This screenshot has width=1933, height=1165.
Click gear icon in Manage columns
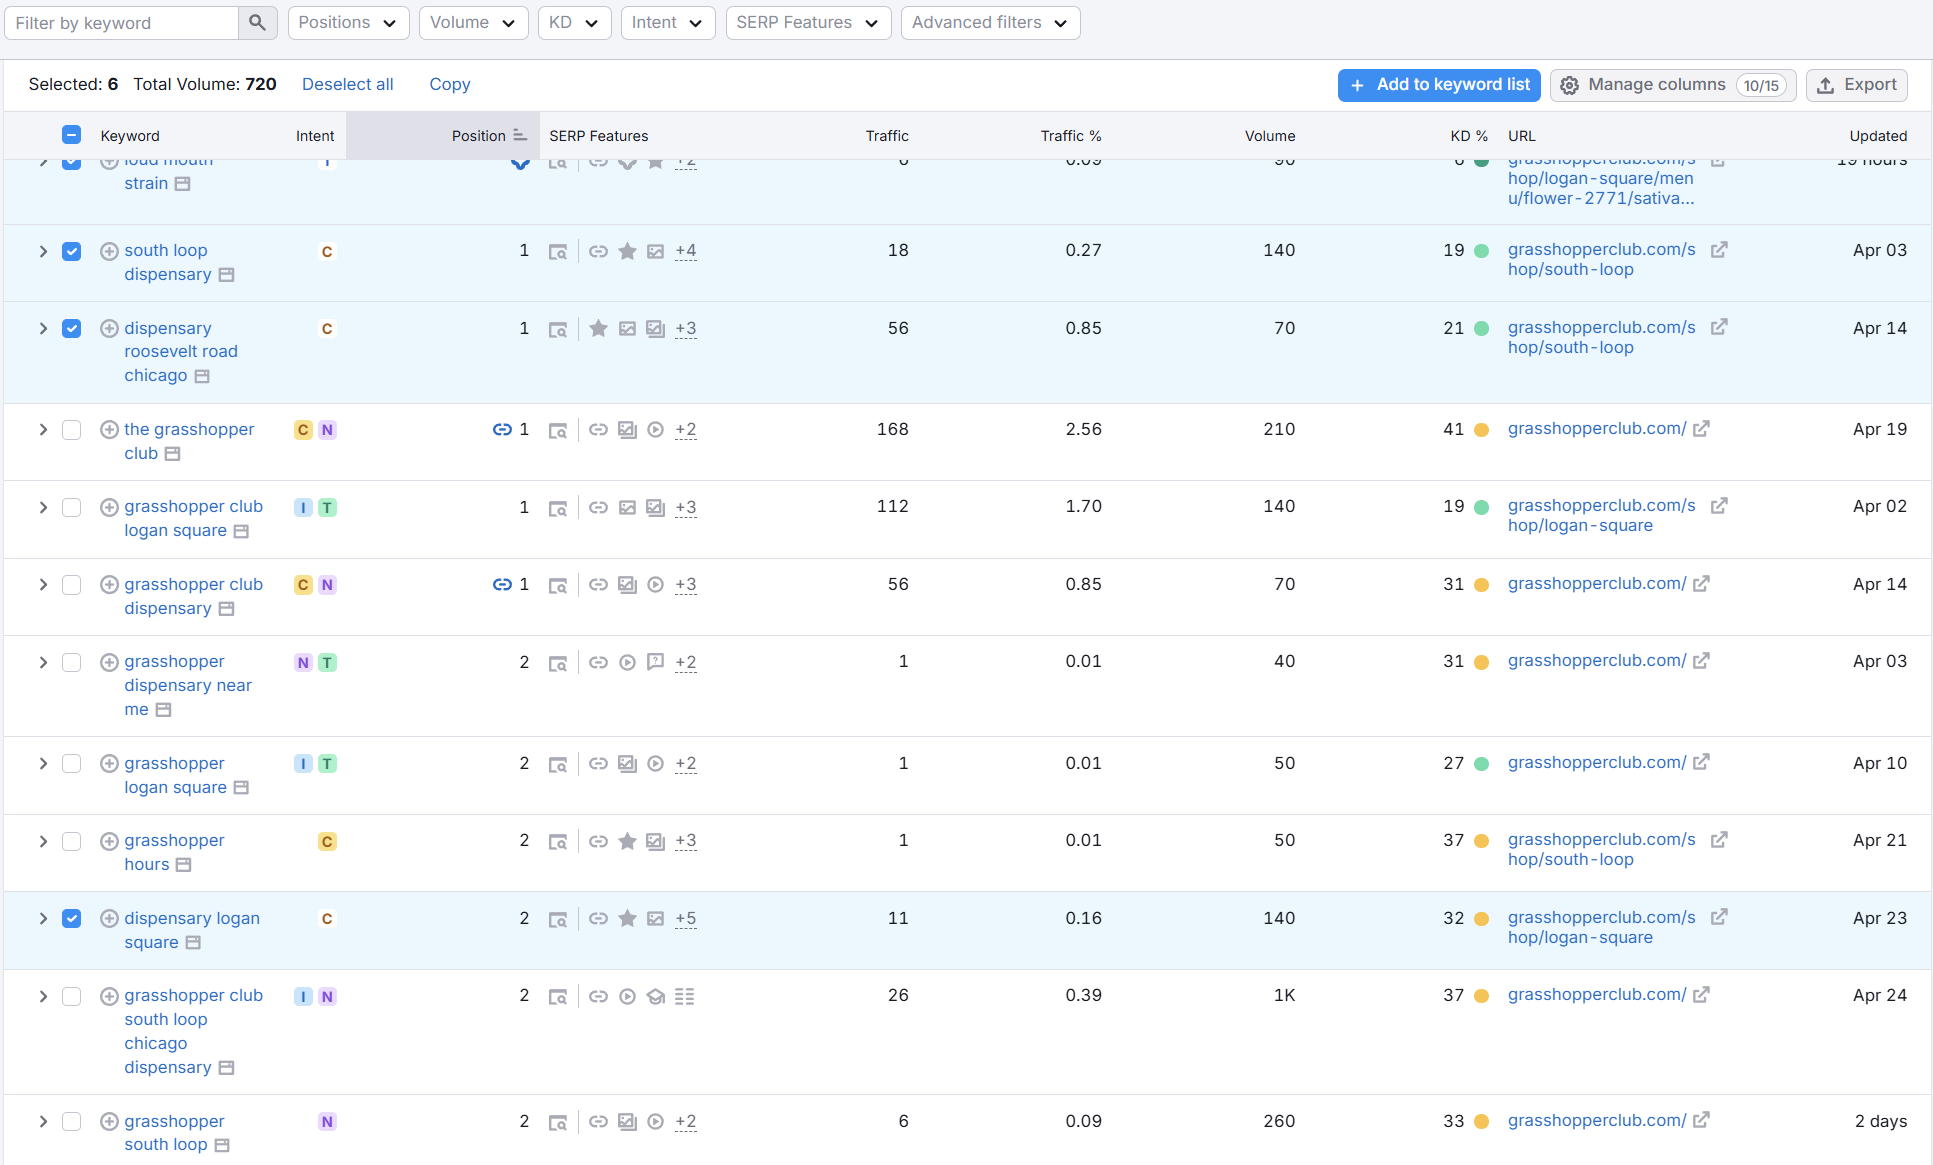point(1570,86)
